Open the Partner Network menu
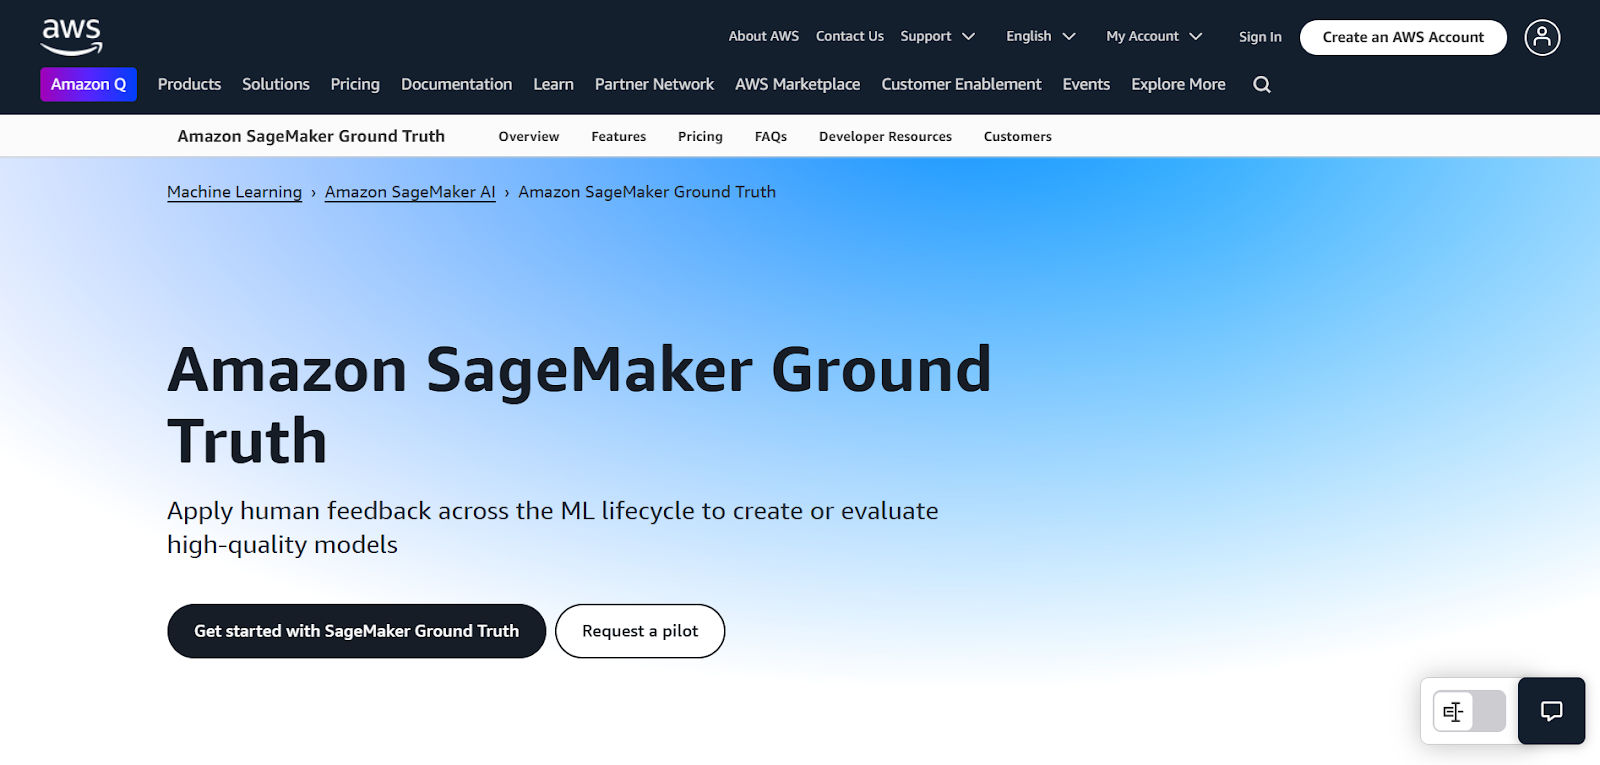The image size is (1600, 765). click(x=654, y=84)
